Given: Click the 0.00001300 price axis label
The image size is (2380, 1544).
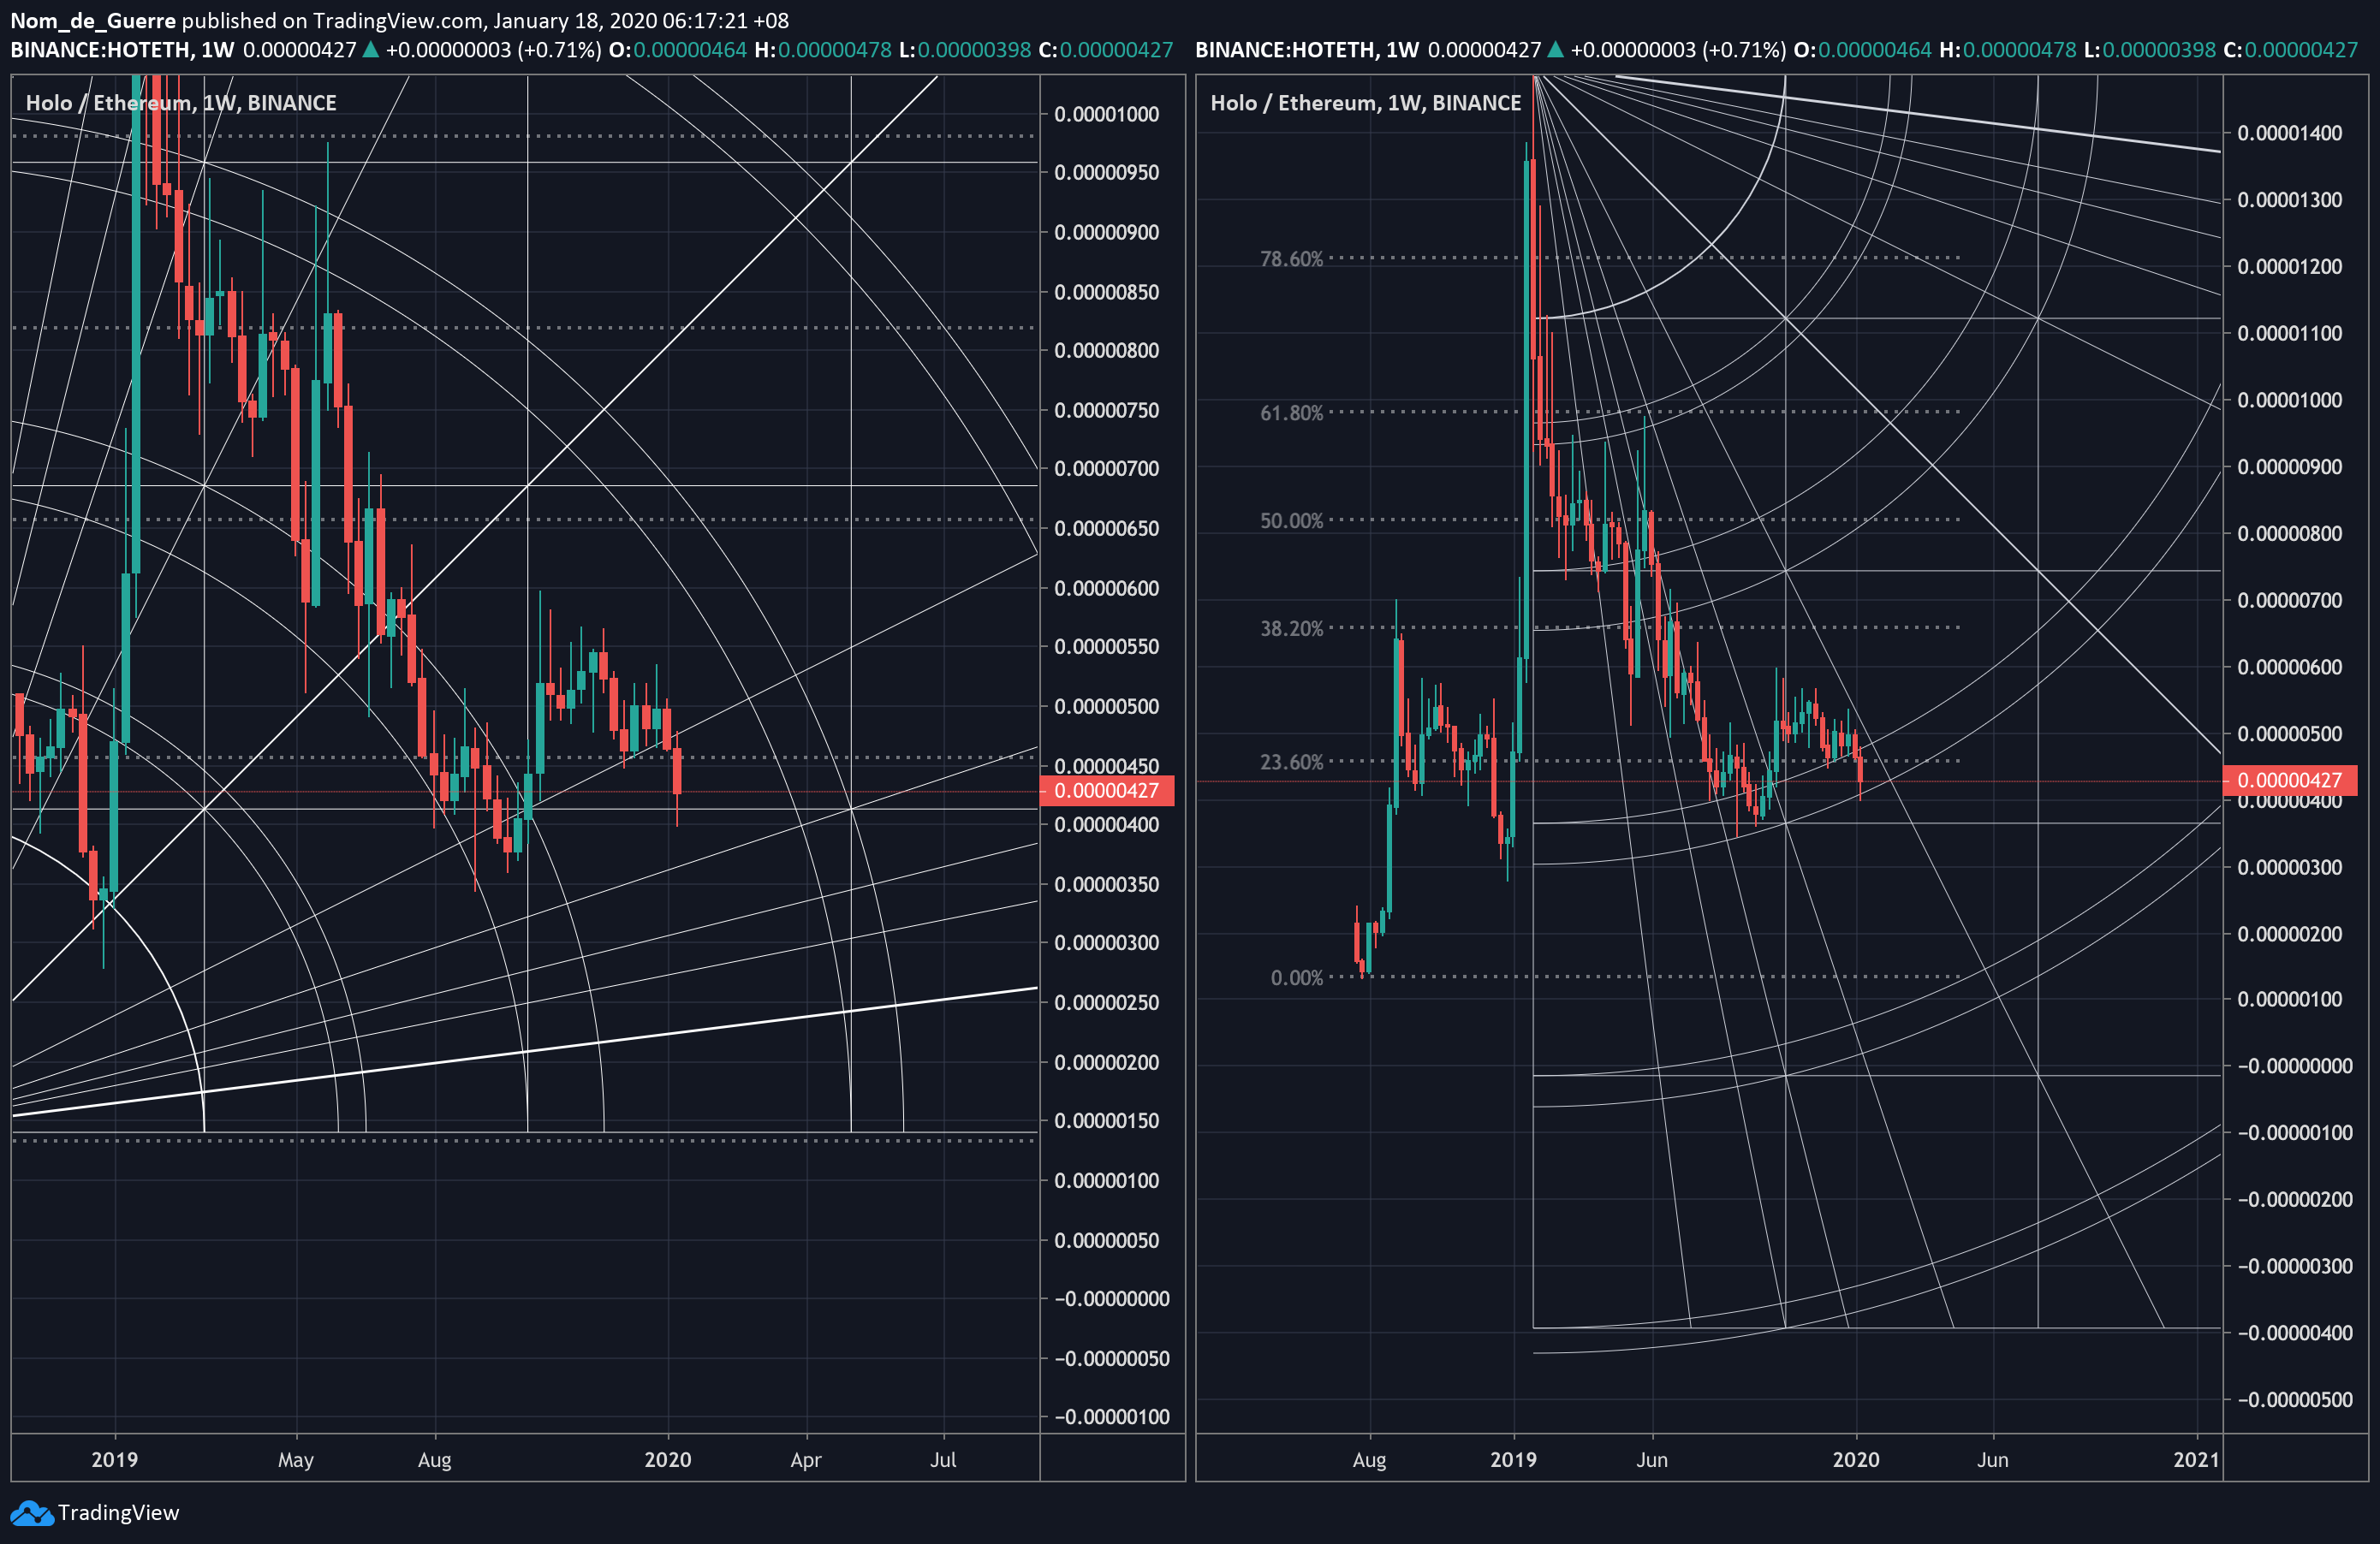Looking at the screenshot, I should (2290, 200).
